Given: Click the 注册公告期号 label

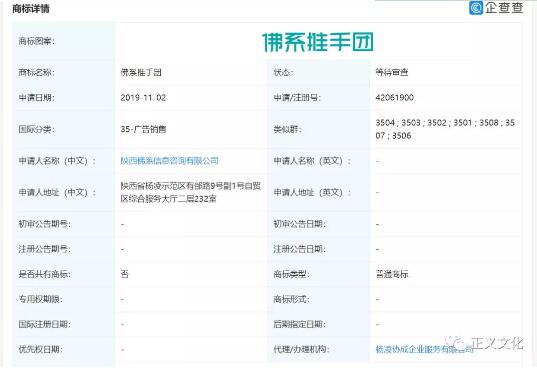Looking at the screenshot, I should point(45,249).
